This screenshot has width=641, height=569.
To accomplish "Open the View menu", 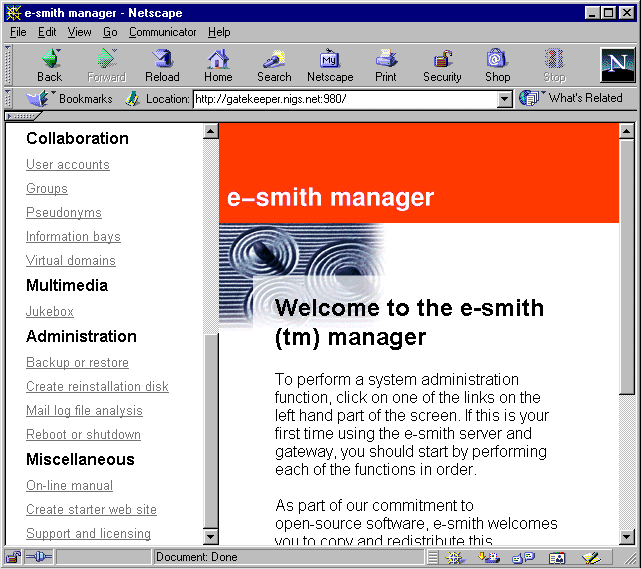I will 79,32.
